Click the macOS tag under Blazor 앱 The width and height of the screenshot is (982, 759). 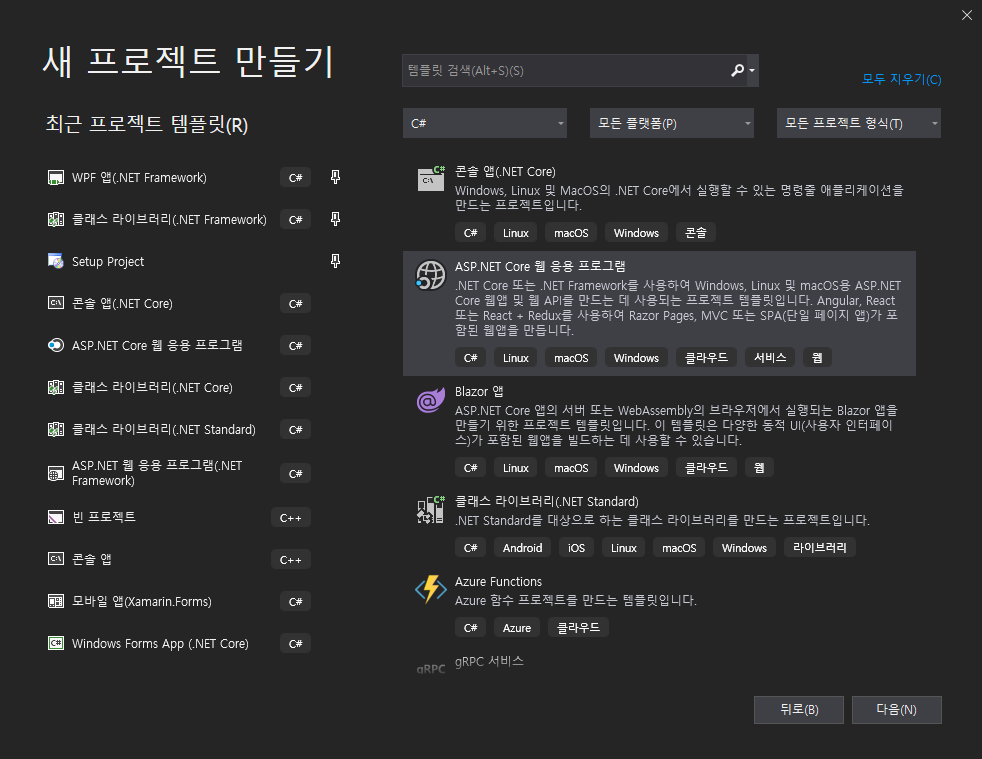coord(571,468)
